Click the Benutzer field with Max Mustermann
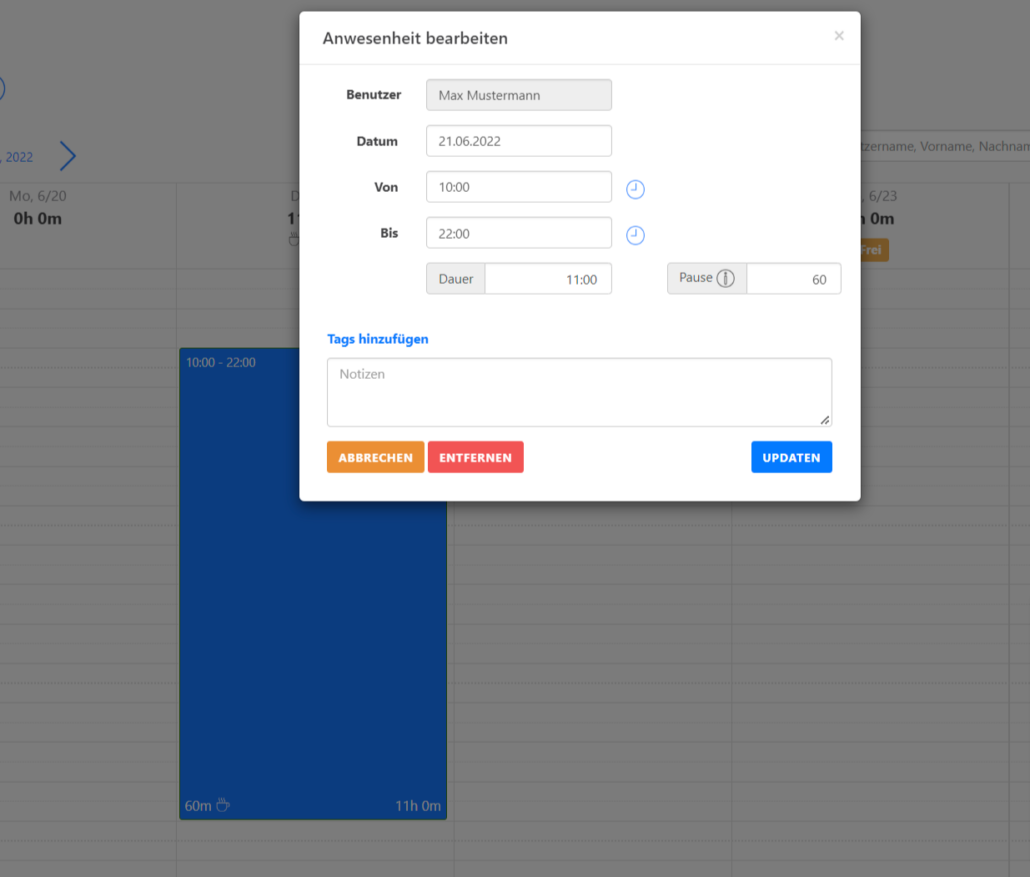 click(518, 95)
